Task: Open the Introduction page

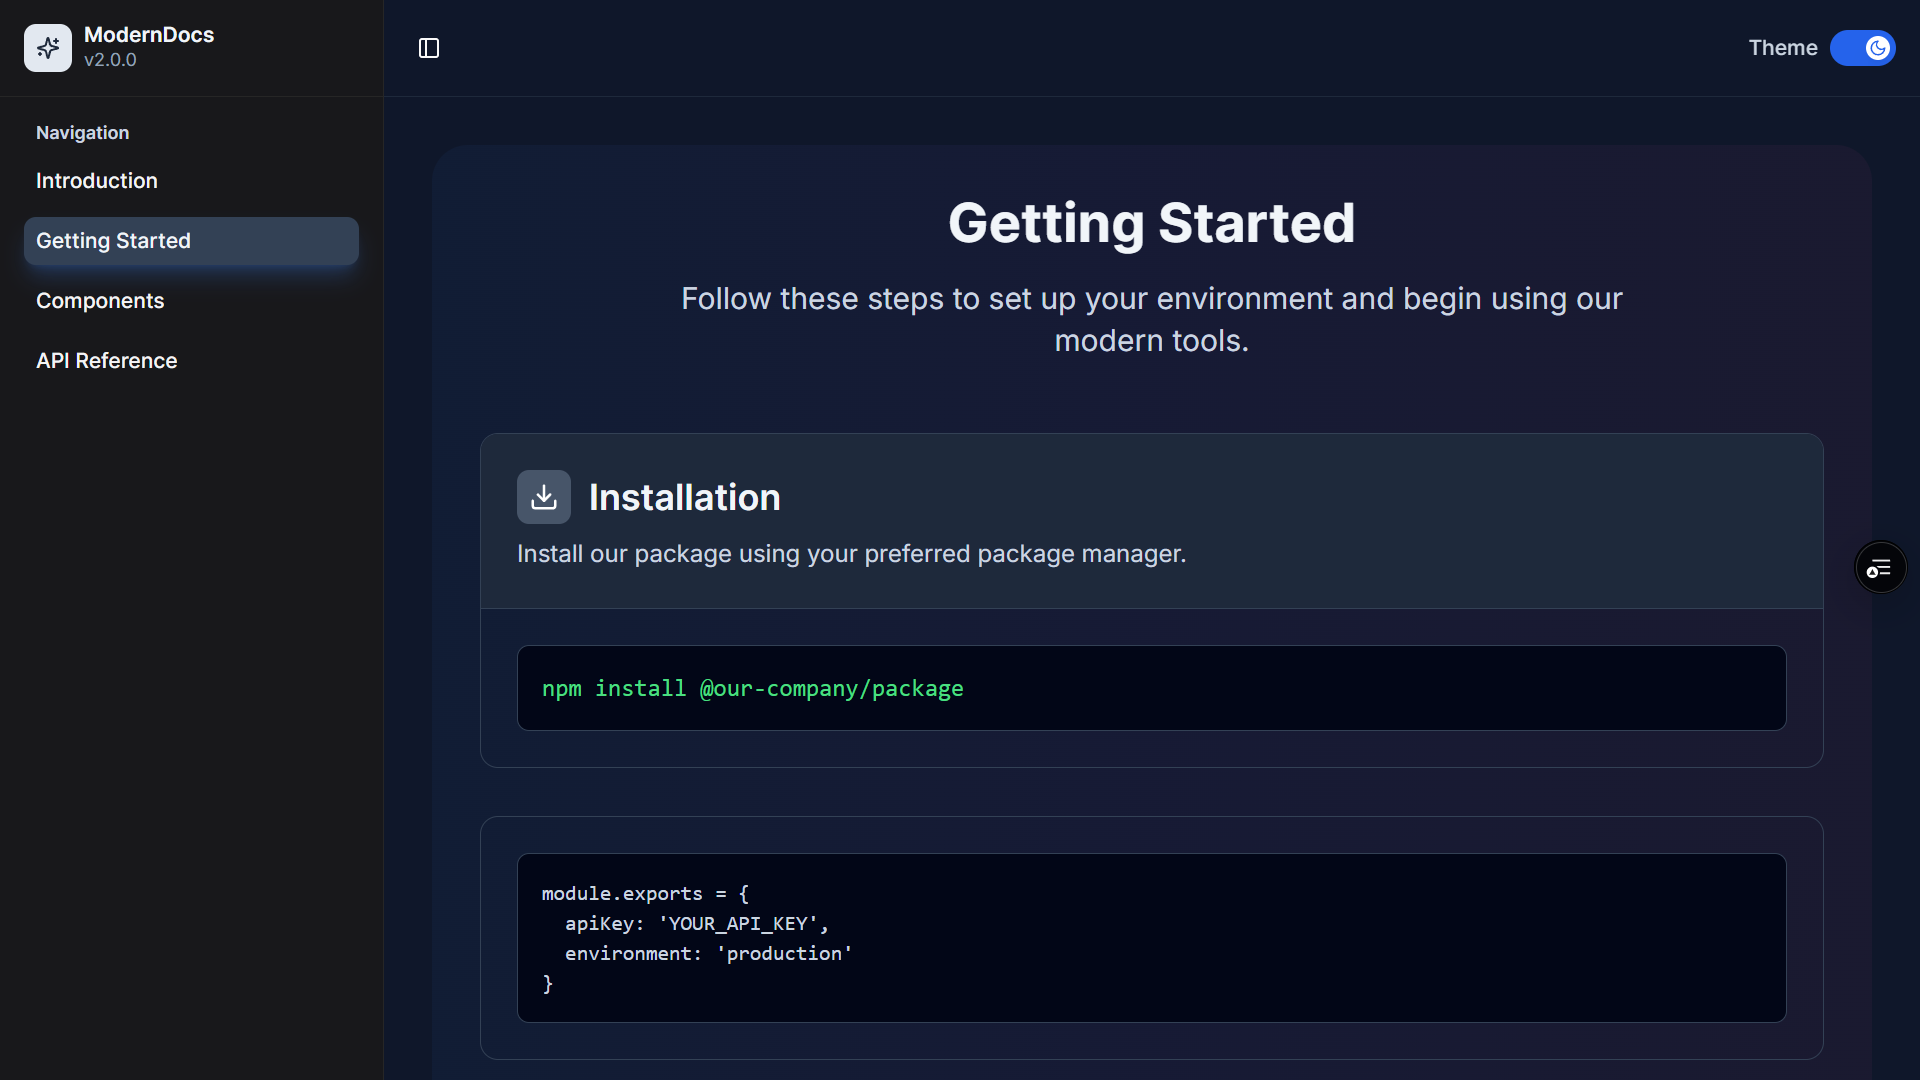Action: coord(191,181)
